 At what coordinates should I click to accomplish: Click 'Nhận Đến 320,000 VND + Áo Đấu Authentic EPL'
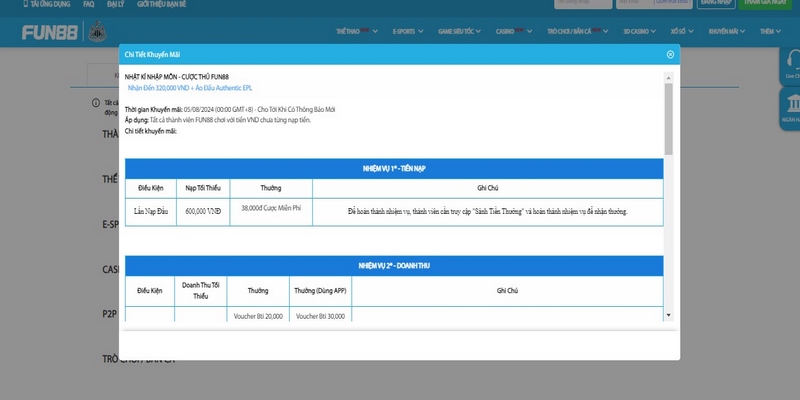[190, 88]
